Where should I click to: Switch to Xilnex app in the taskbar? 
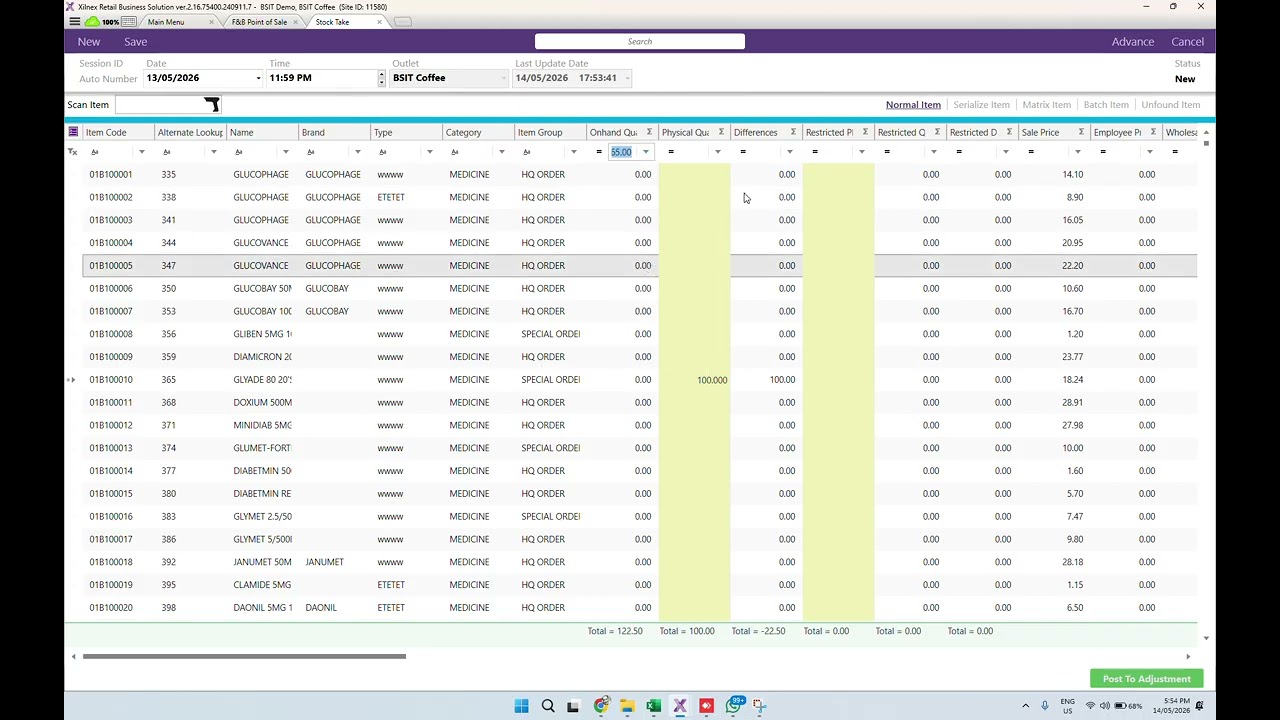point(680,706)
